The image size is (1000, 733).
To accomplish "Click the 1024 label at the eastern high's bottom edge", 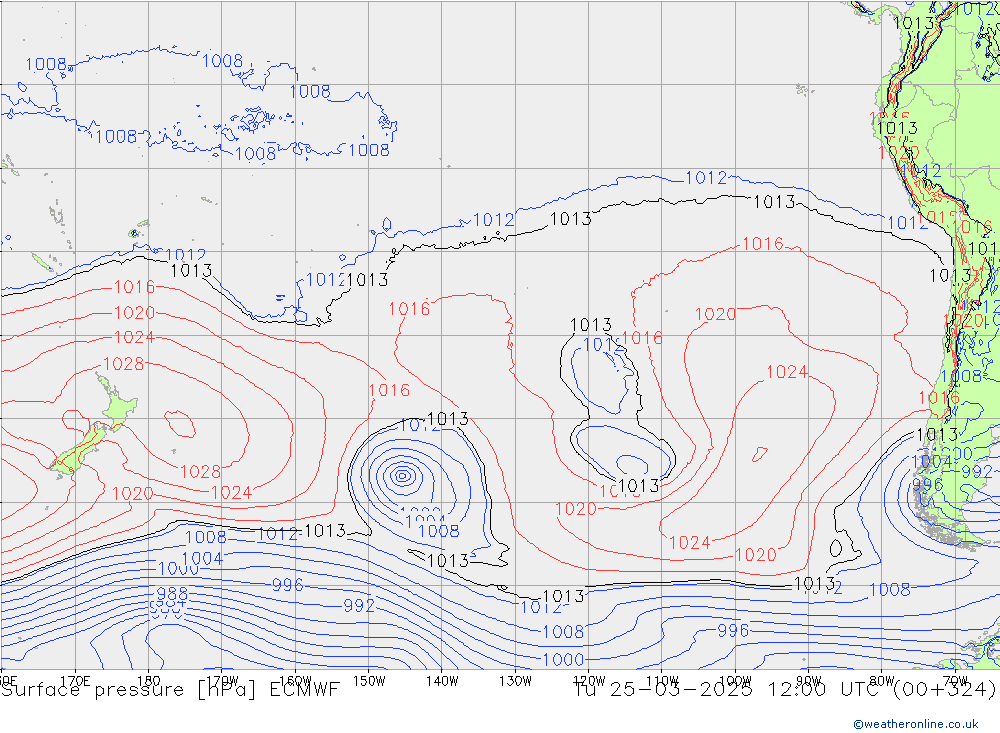I will point(689,542).
